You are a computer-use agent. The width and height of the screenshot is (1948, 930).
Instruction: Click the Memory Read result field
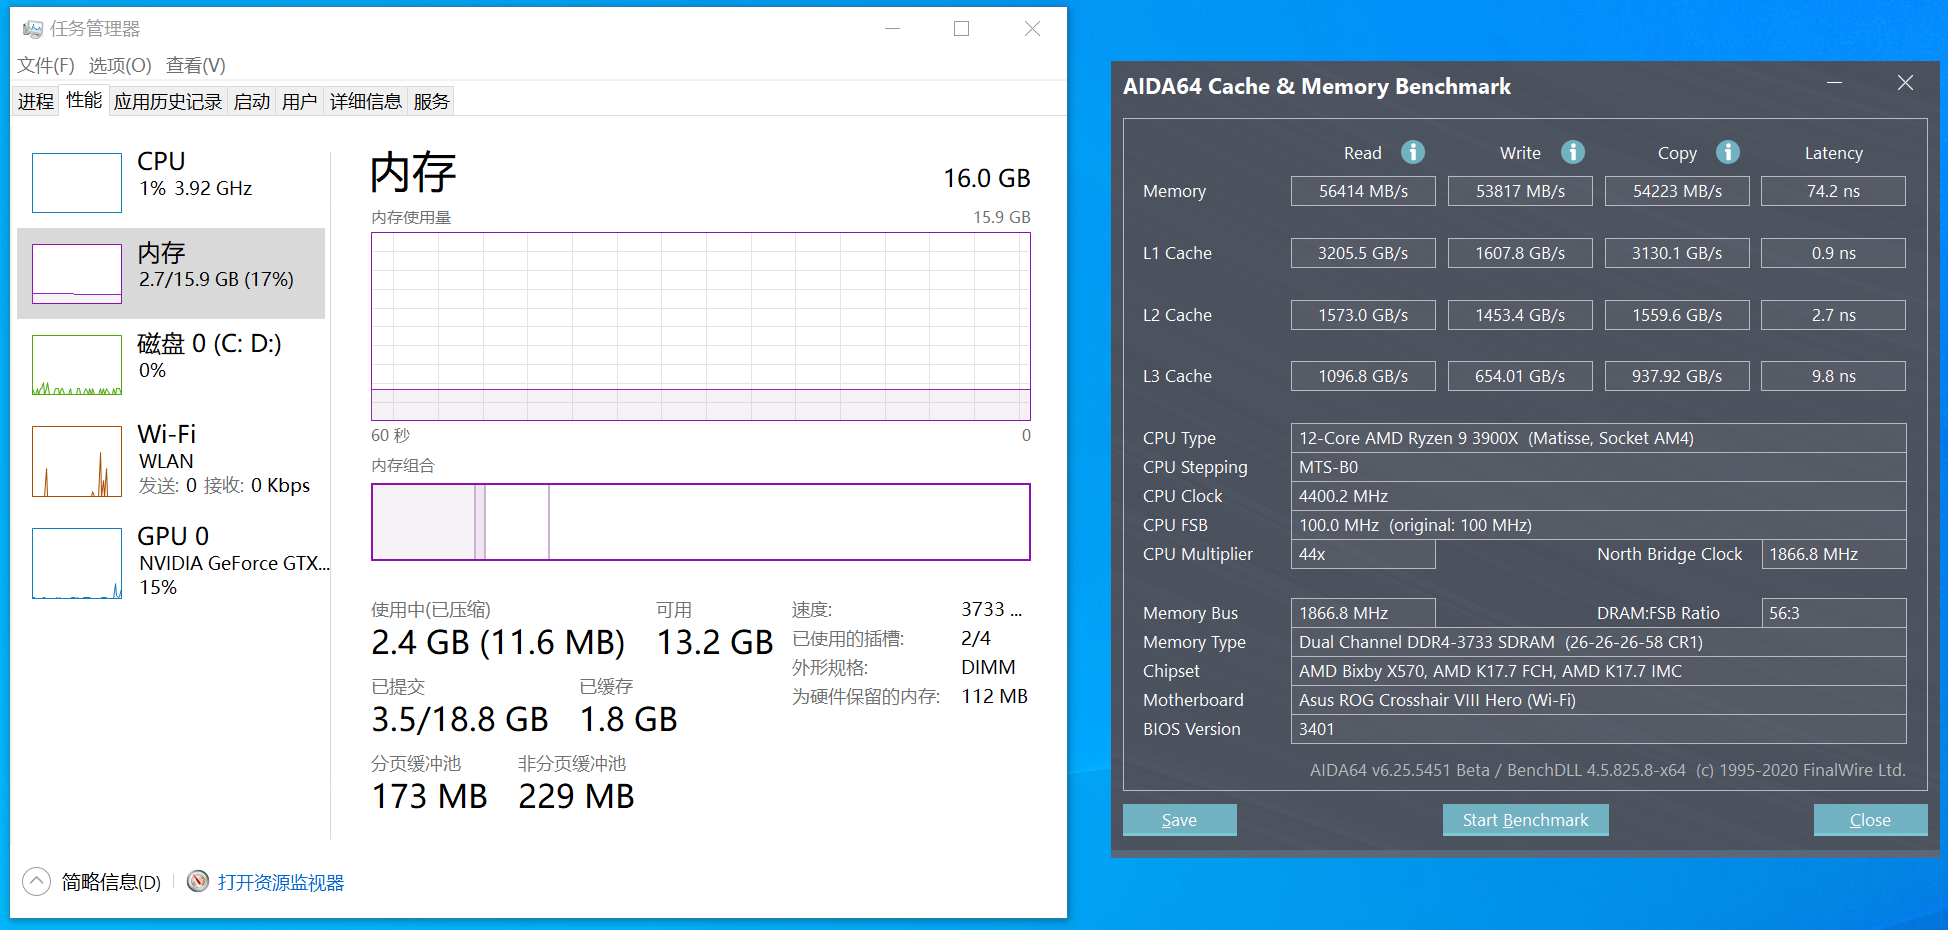click(x=1363, y=191)
